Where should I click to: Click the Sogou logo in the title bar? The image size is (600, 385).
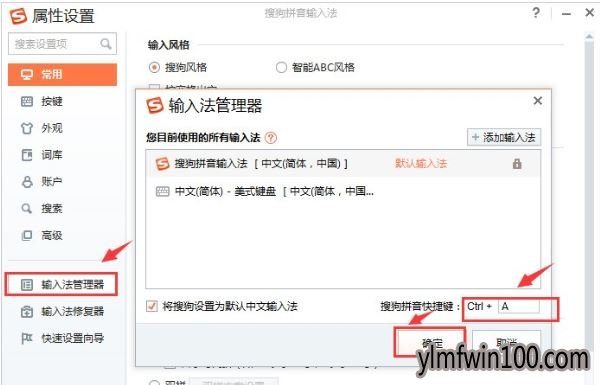pyautogui.click(x=18, y=16)
